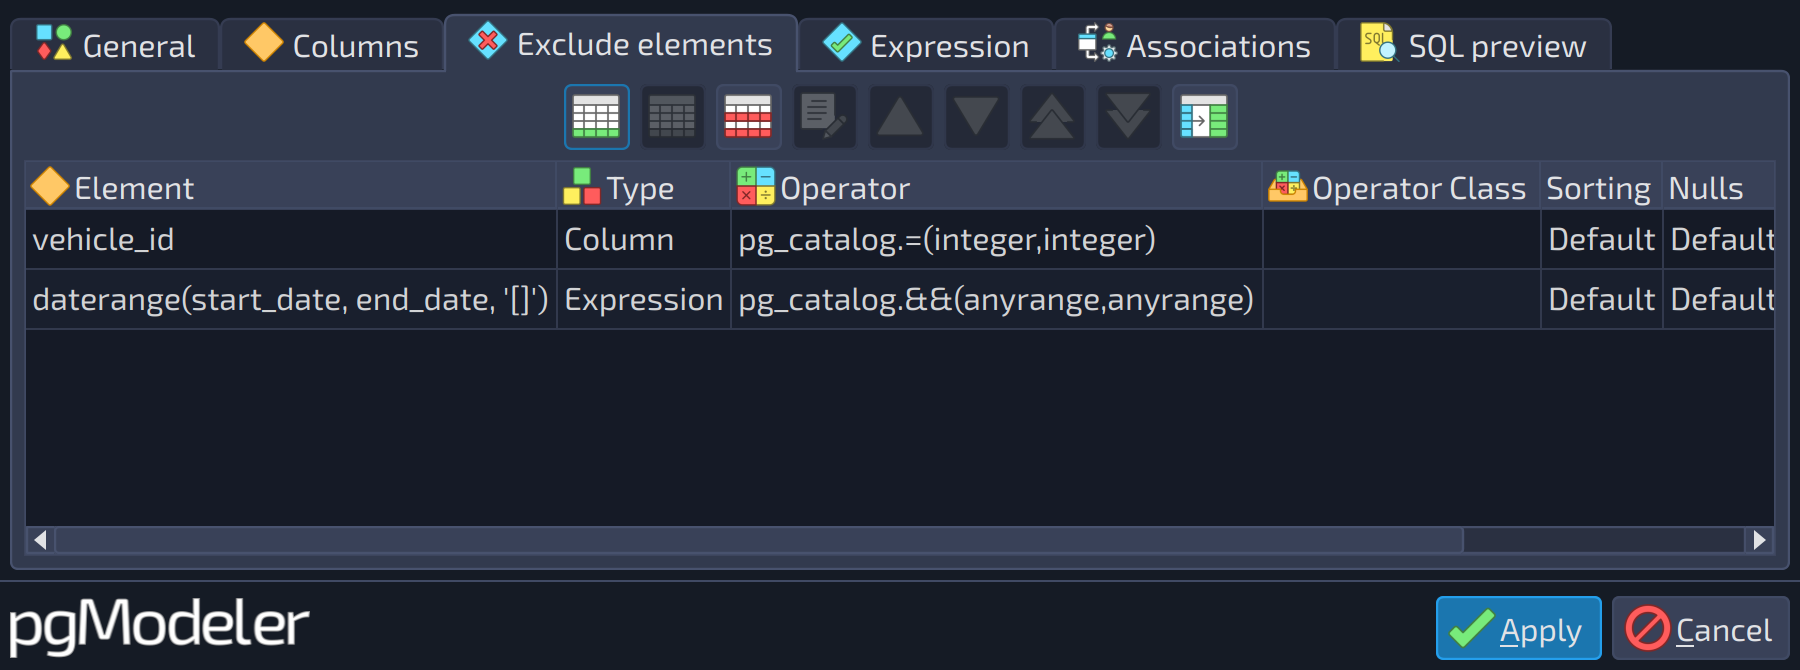Viewport: 1800px width, 670px height.
Task: Click the Nulls Default cell for daterange row
Action: (1718, 300)
